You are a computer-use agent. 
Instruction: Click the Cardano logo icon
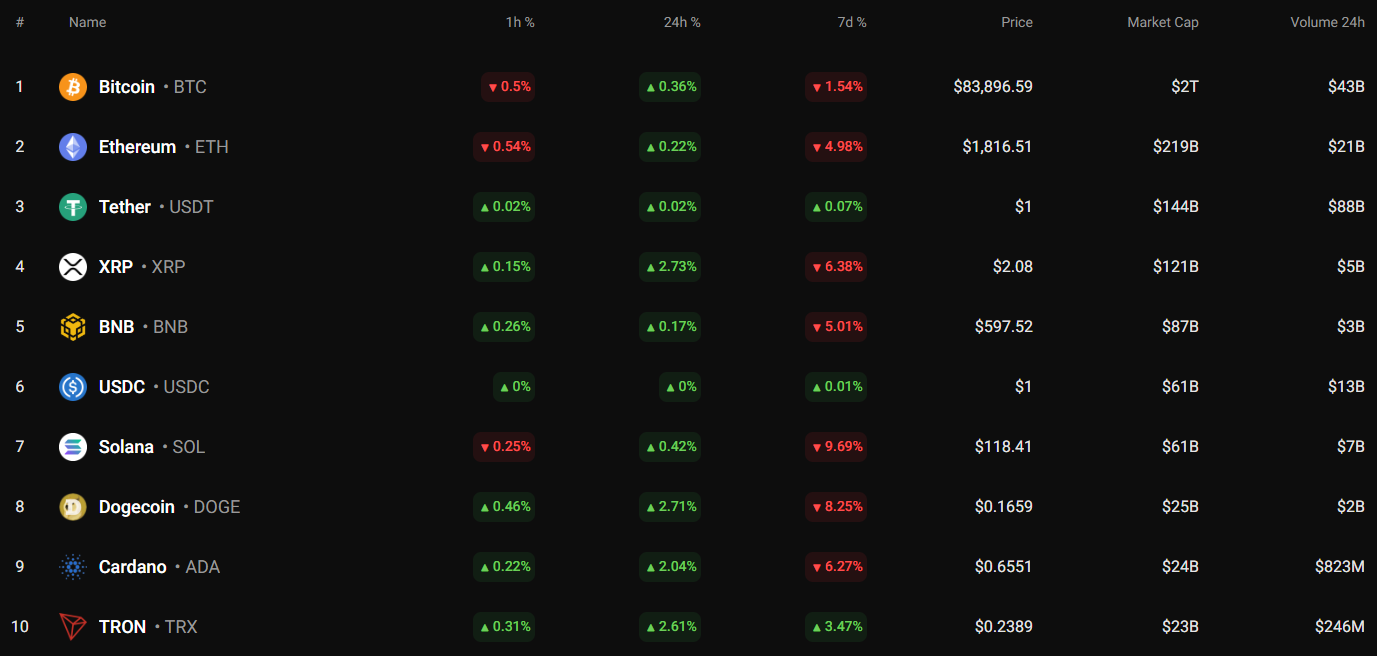73,567
